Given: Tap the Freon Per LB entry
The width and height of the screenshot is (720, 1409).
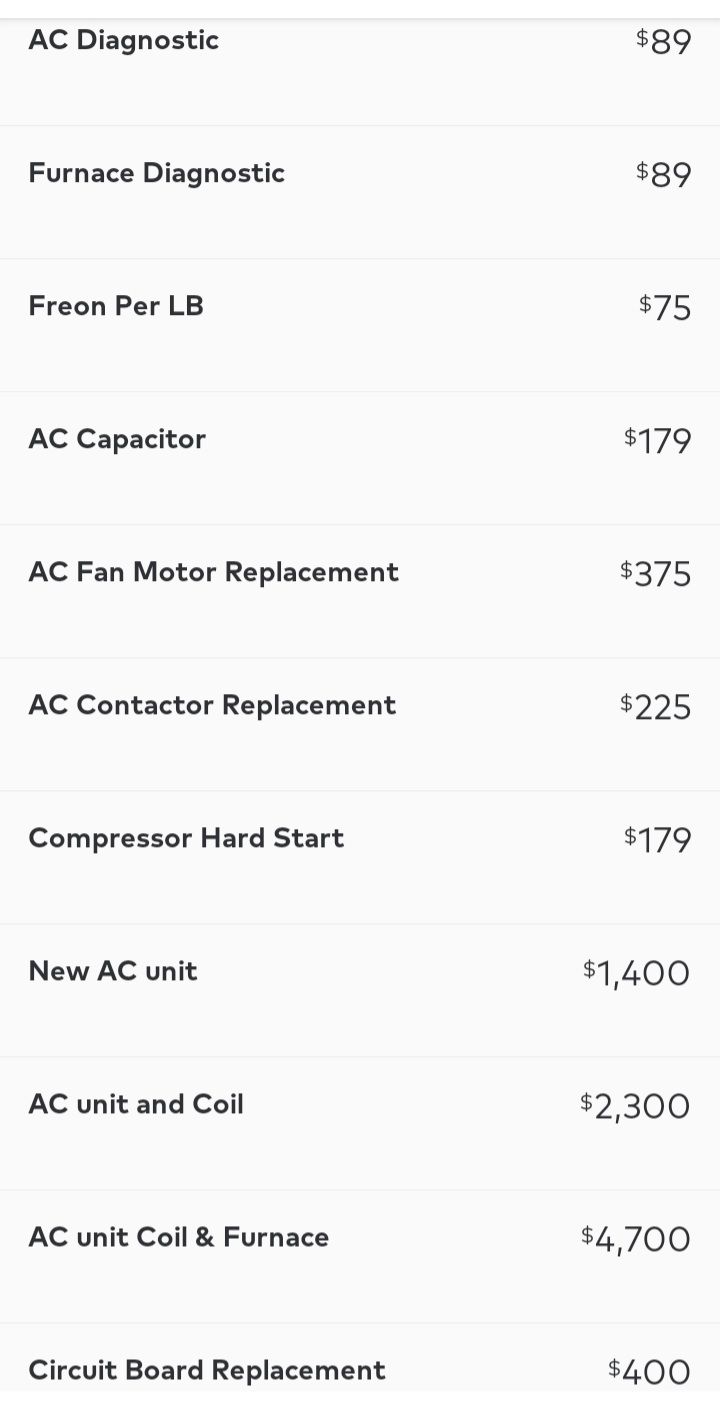Looking at the screenshot, I should pos(360,325).
